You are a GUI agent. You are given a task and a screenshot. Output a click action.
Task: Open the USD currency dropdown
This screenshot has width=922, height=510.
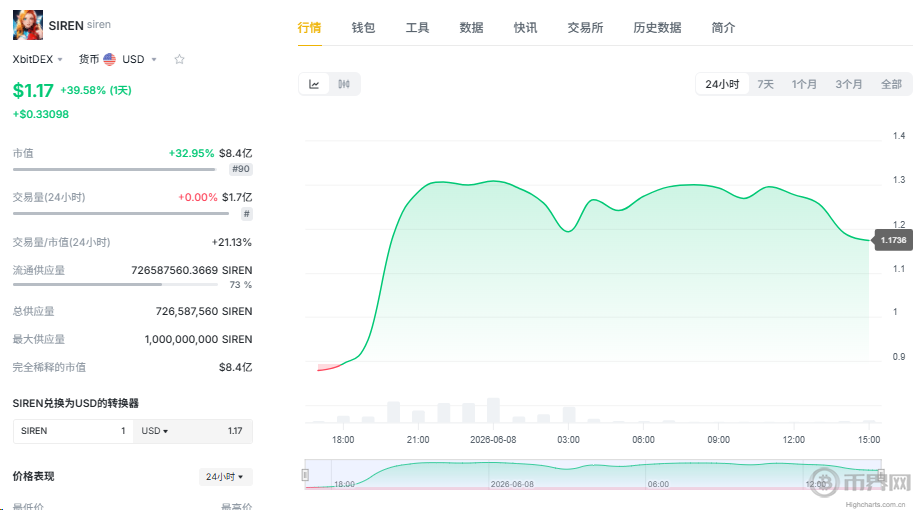tap(139, 59)
